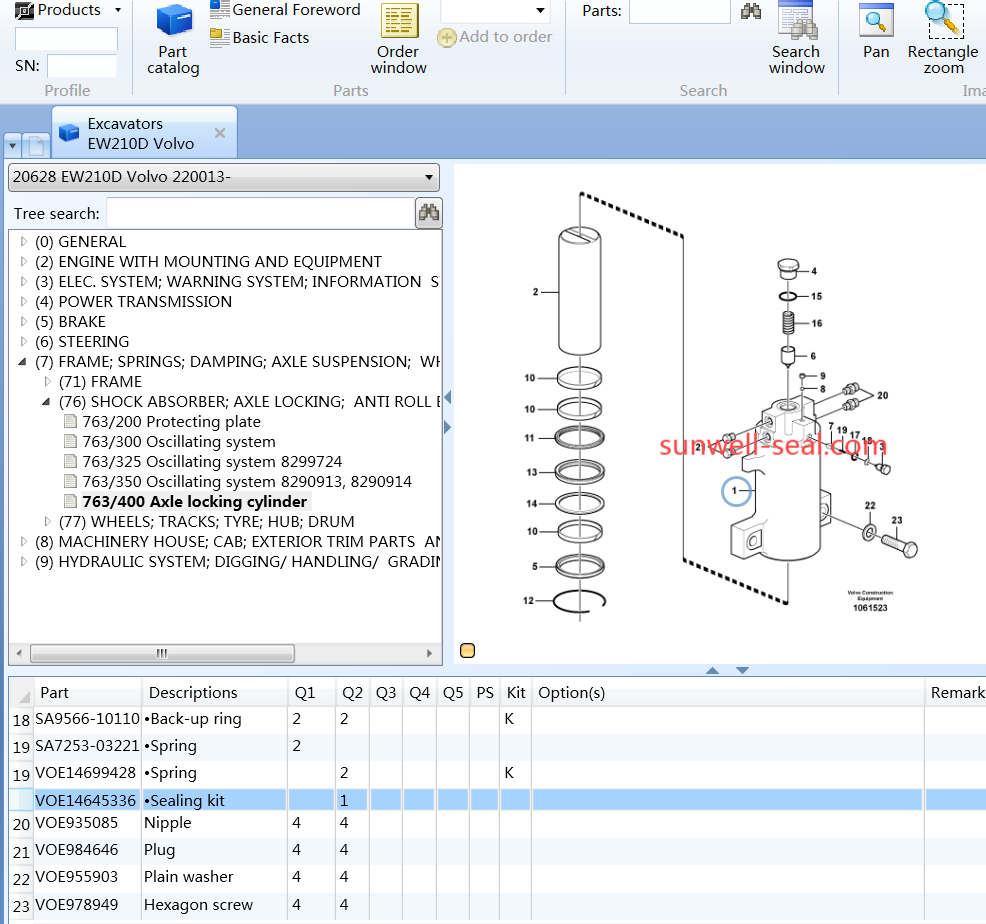The height and width of the screenshot is (924, 986).
Task: Expand the (2) ENGINE WITH MOUNTING node
Action: tap(25, 262)
